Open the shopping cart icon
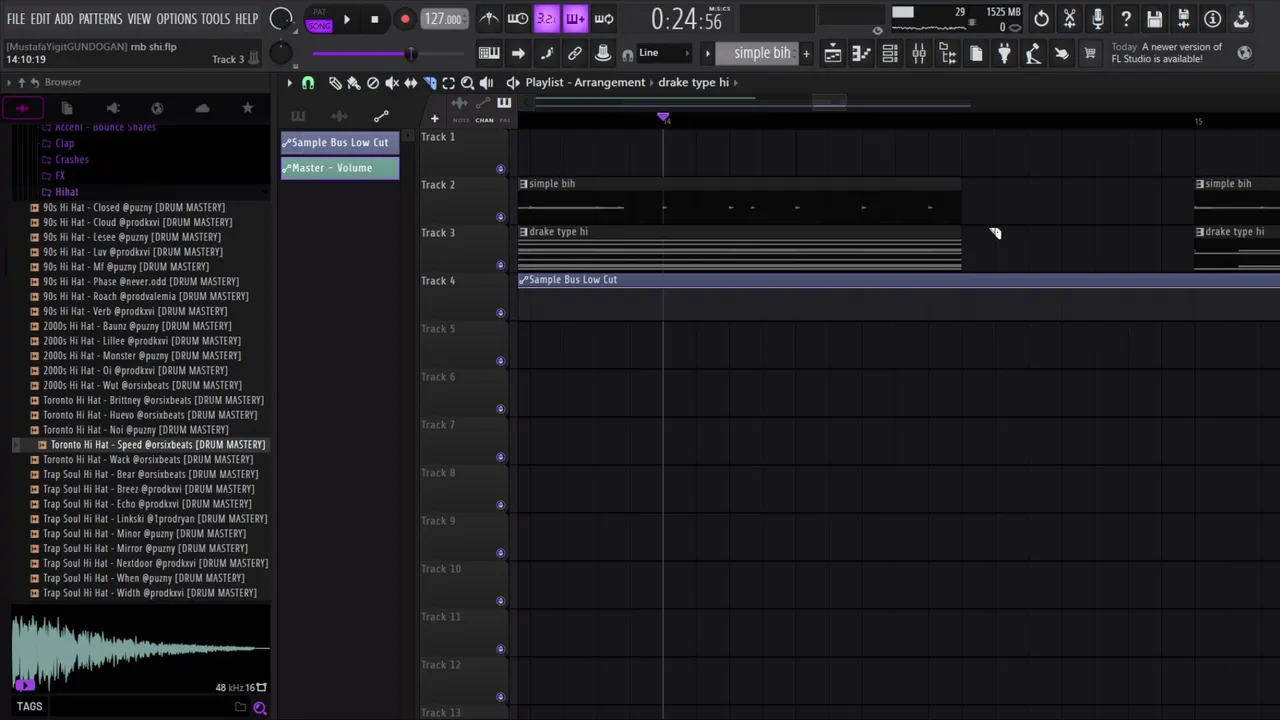The height and width of the screenshot is (720, 1280). click(x=1090, y=54)
